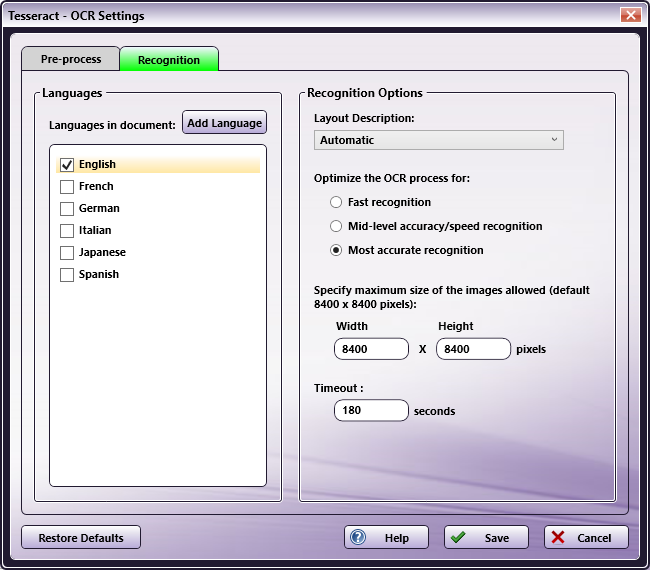Toggle the Spanish language checkbox
The image size is (650, 570).
point(67,274)
